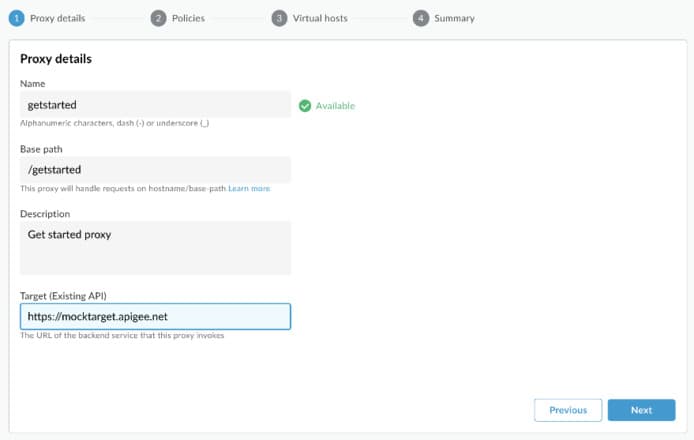
Task: Click the Description field label
Action: point(45,214)
